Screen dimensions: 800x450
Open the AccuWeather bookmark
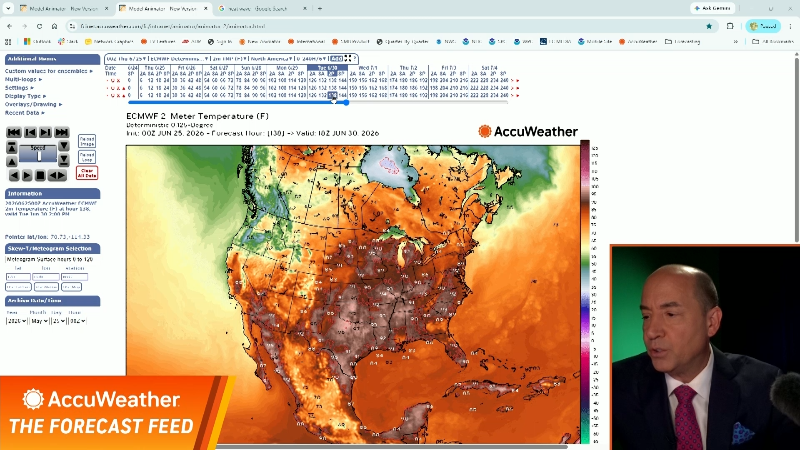click(638, 42)
